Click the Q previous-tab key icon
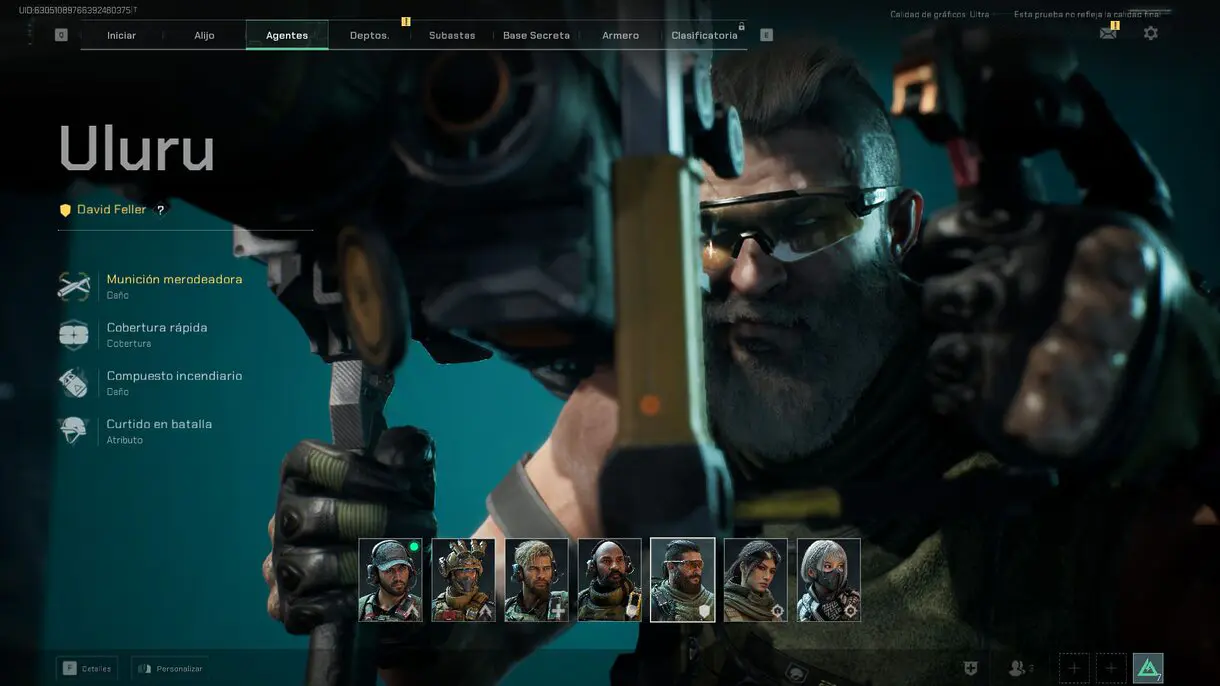This screenshot has width=1220, height=686. [61, 35]
